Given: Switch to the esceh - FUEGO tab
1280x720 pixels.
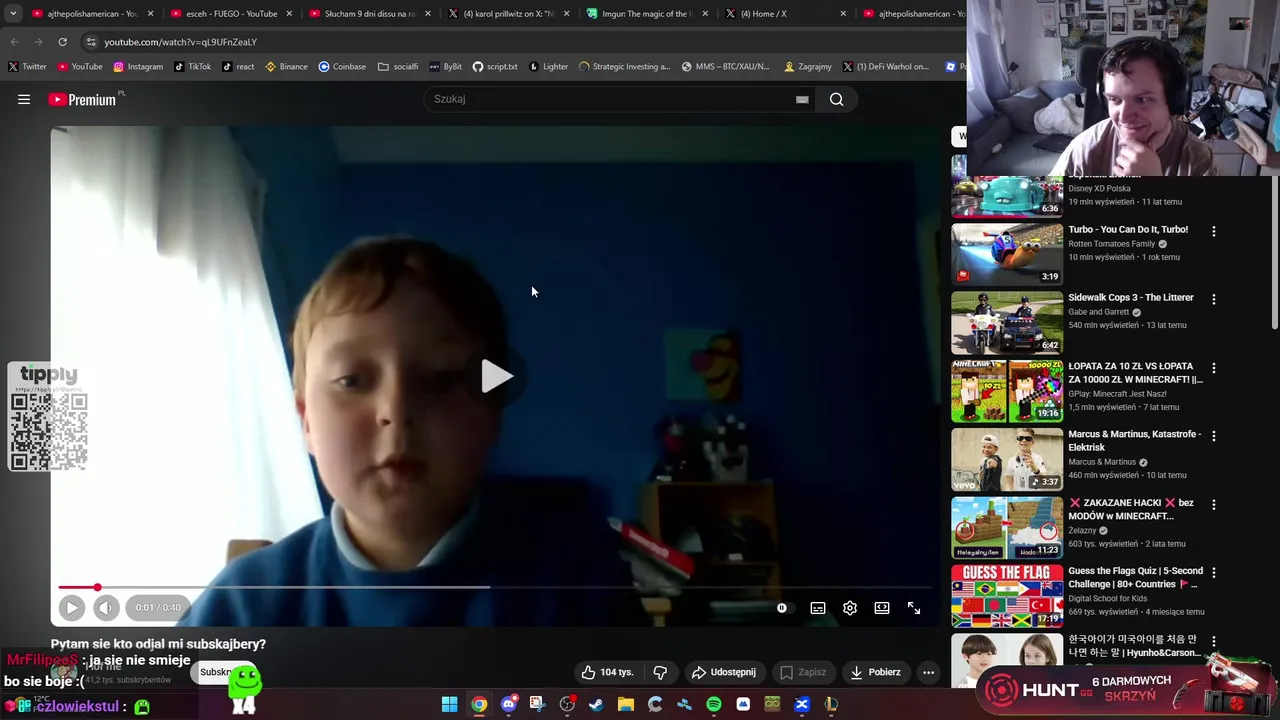Looking at the screenshot, I should pos(231,14).
